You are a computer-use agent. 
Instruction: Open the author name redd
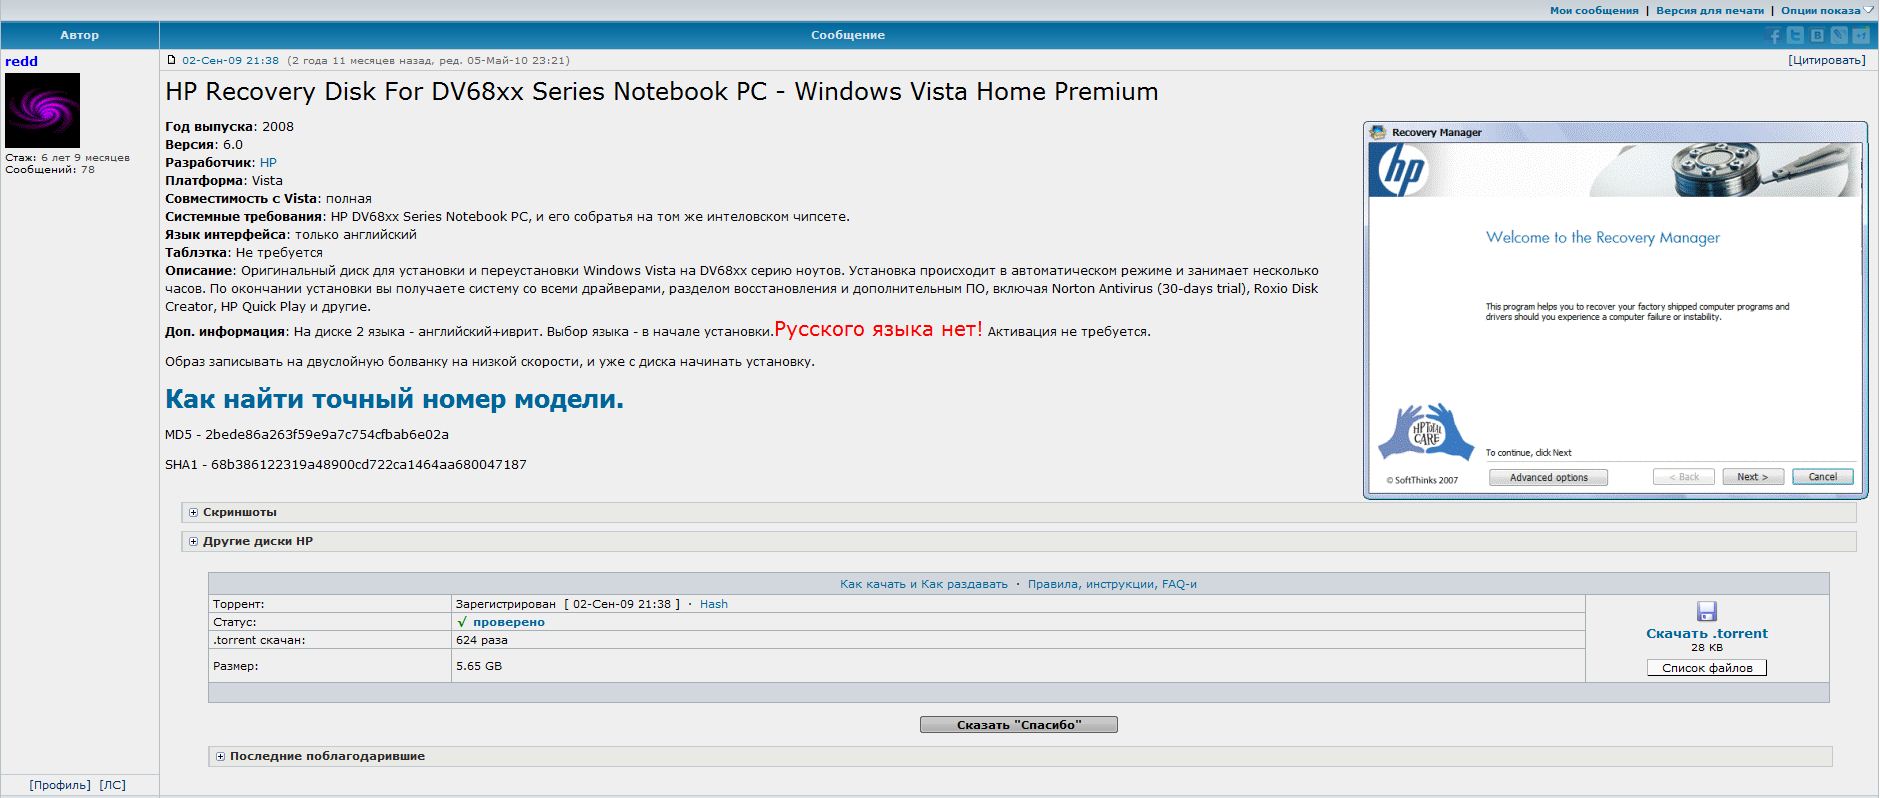pyautogui.click(x=21, y=61)
